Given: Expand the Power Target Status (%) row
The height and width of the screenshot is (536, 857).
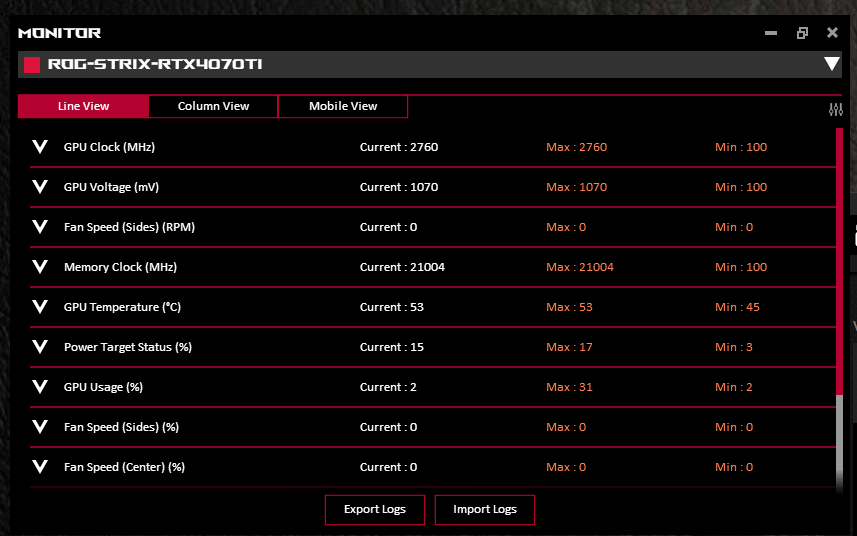Looking at the screenshot, I should click(x=40, y=346).
